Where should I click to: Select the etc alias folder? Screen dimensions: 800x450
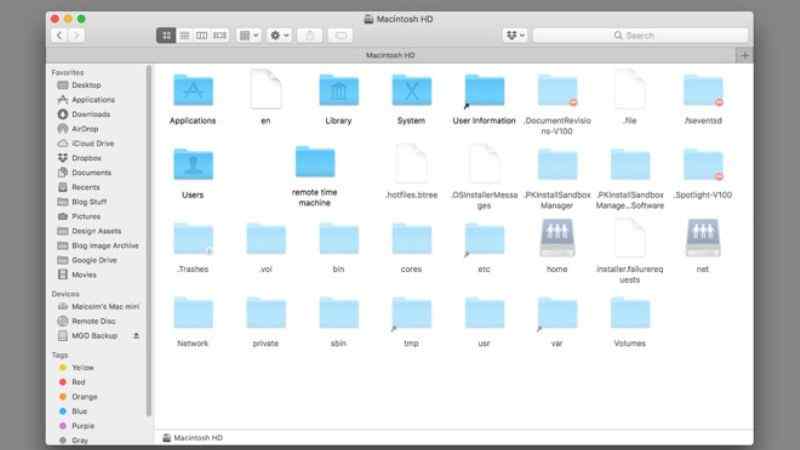pos(484,239)
